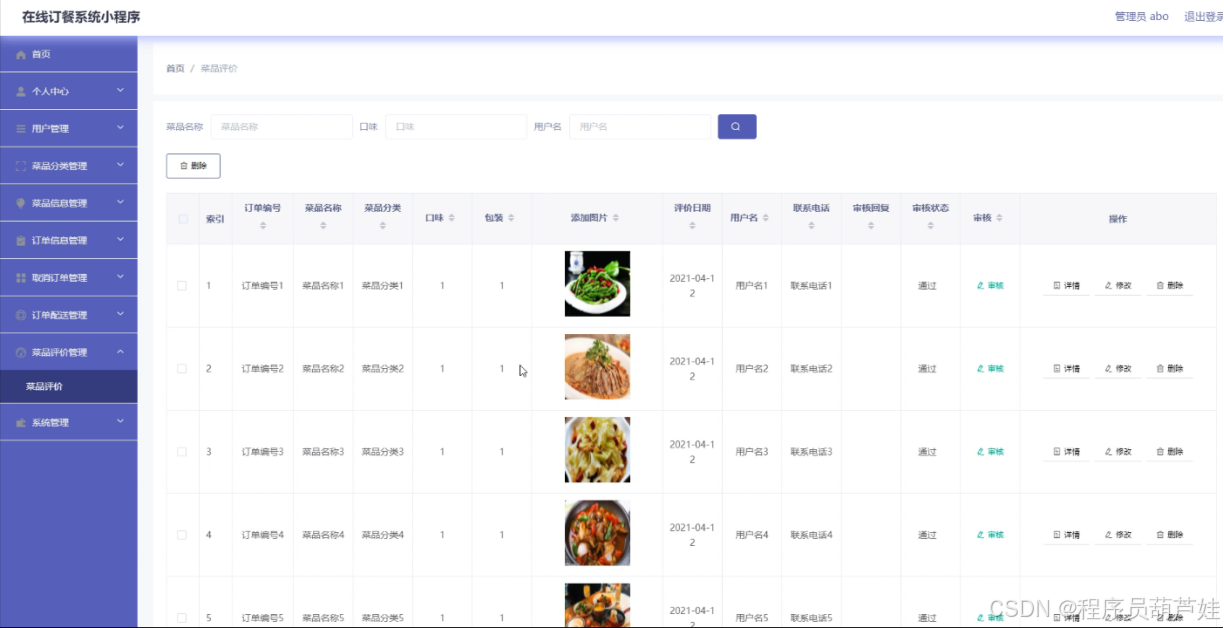Click 删除 for row 用户名3
1224x628 pixels.
pyautogui.click(x=1170, y=452)
